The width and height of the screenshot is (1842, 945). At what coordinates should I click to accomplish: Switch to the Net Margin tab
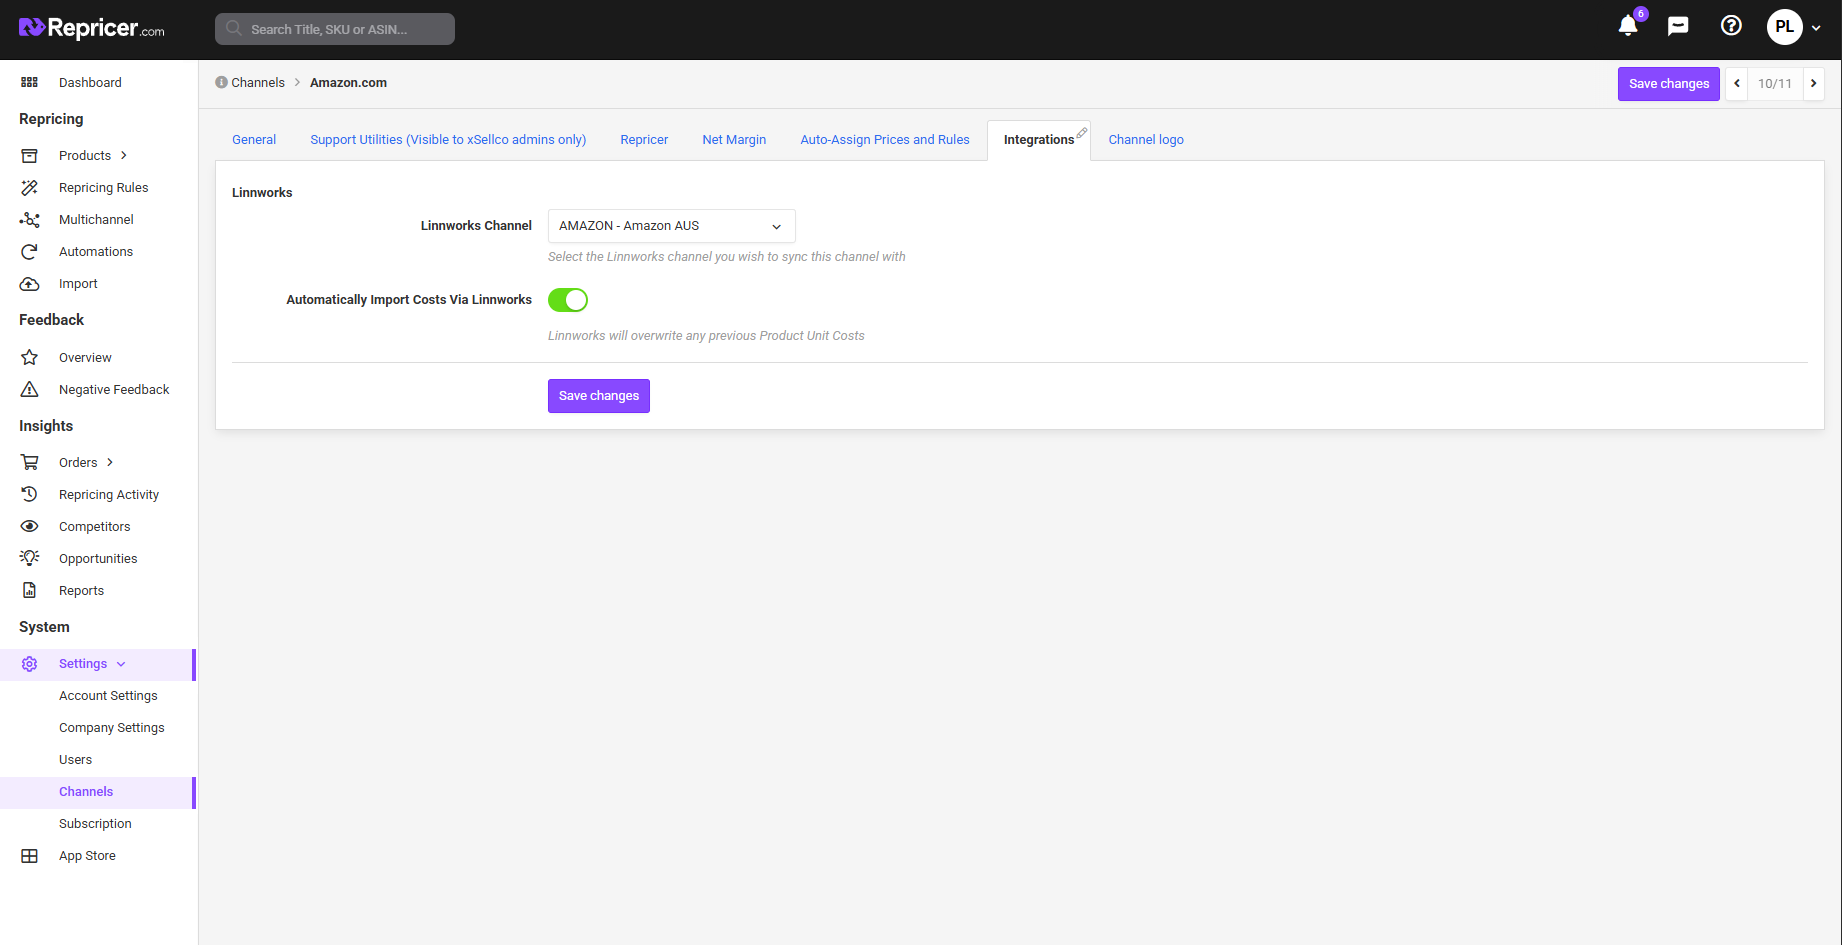[734, 140]
